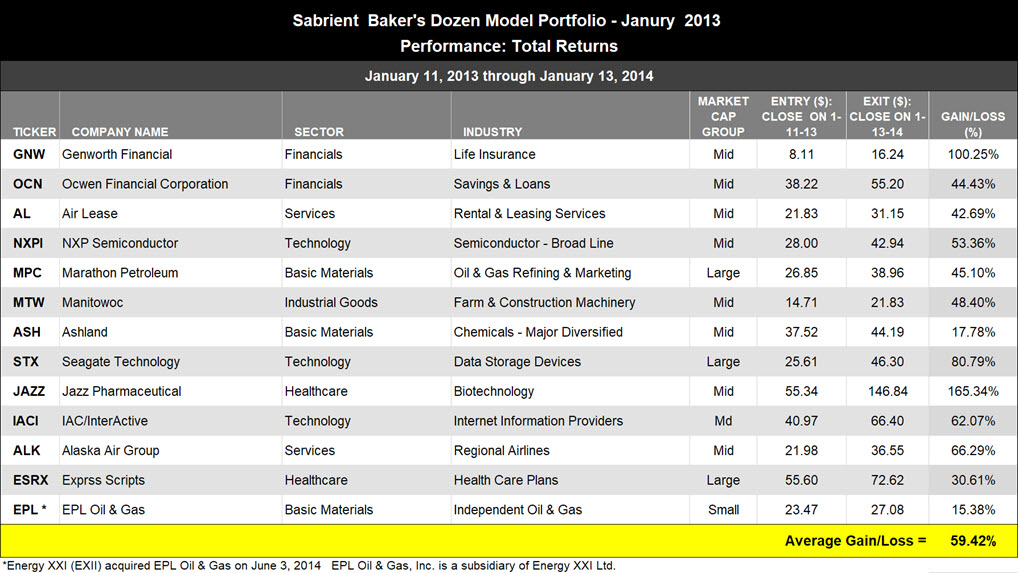Click EPL Oil & Gas company name
1019x573 pixels.
(x=103, y=510)
